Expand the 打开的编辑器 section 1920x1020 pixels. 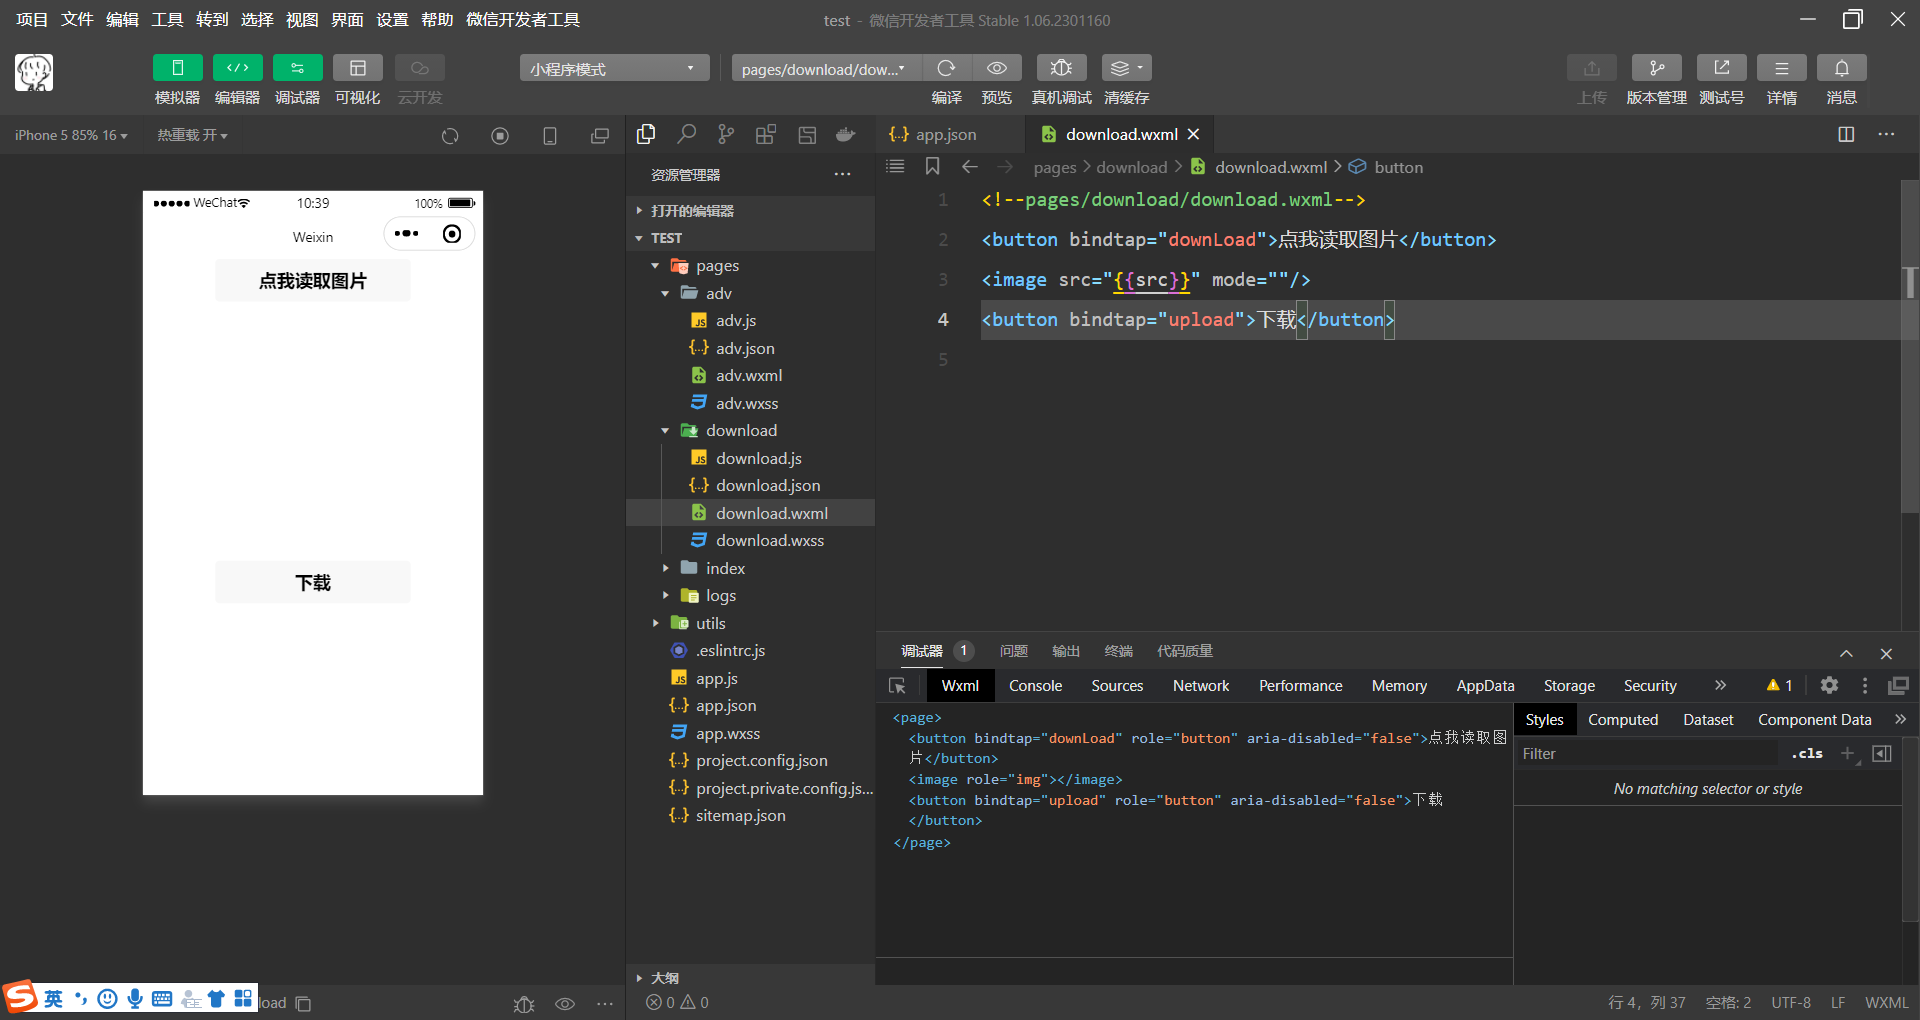pos(750,210)
